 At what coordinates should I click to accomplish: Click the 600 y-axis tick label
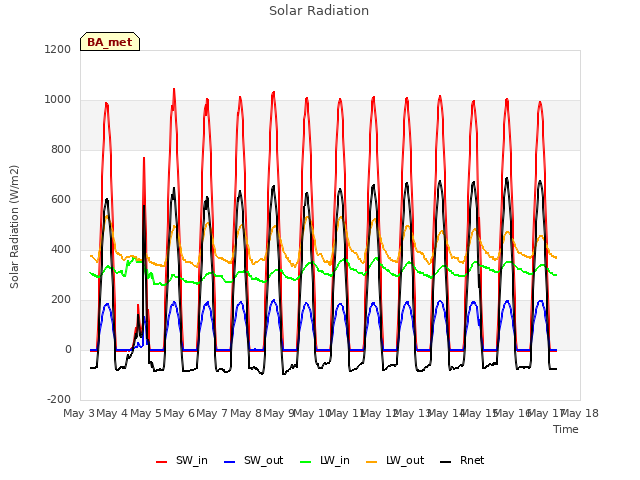pyautogui.click(x=61, y=200)
